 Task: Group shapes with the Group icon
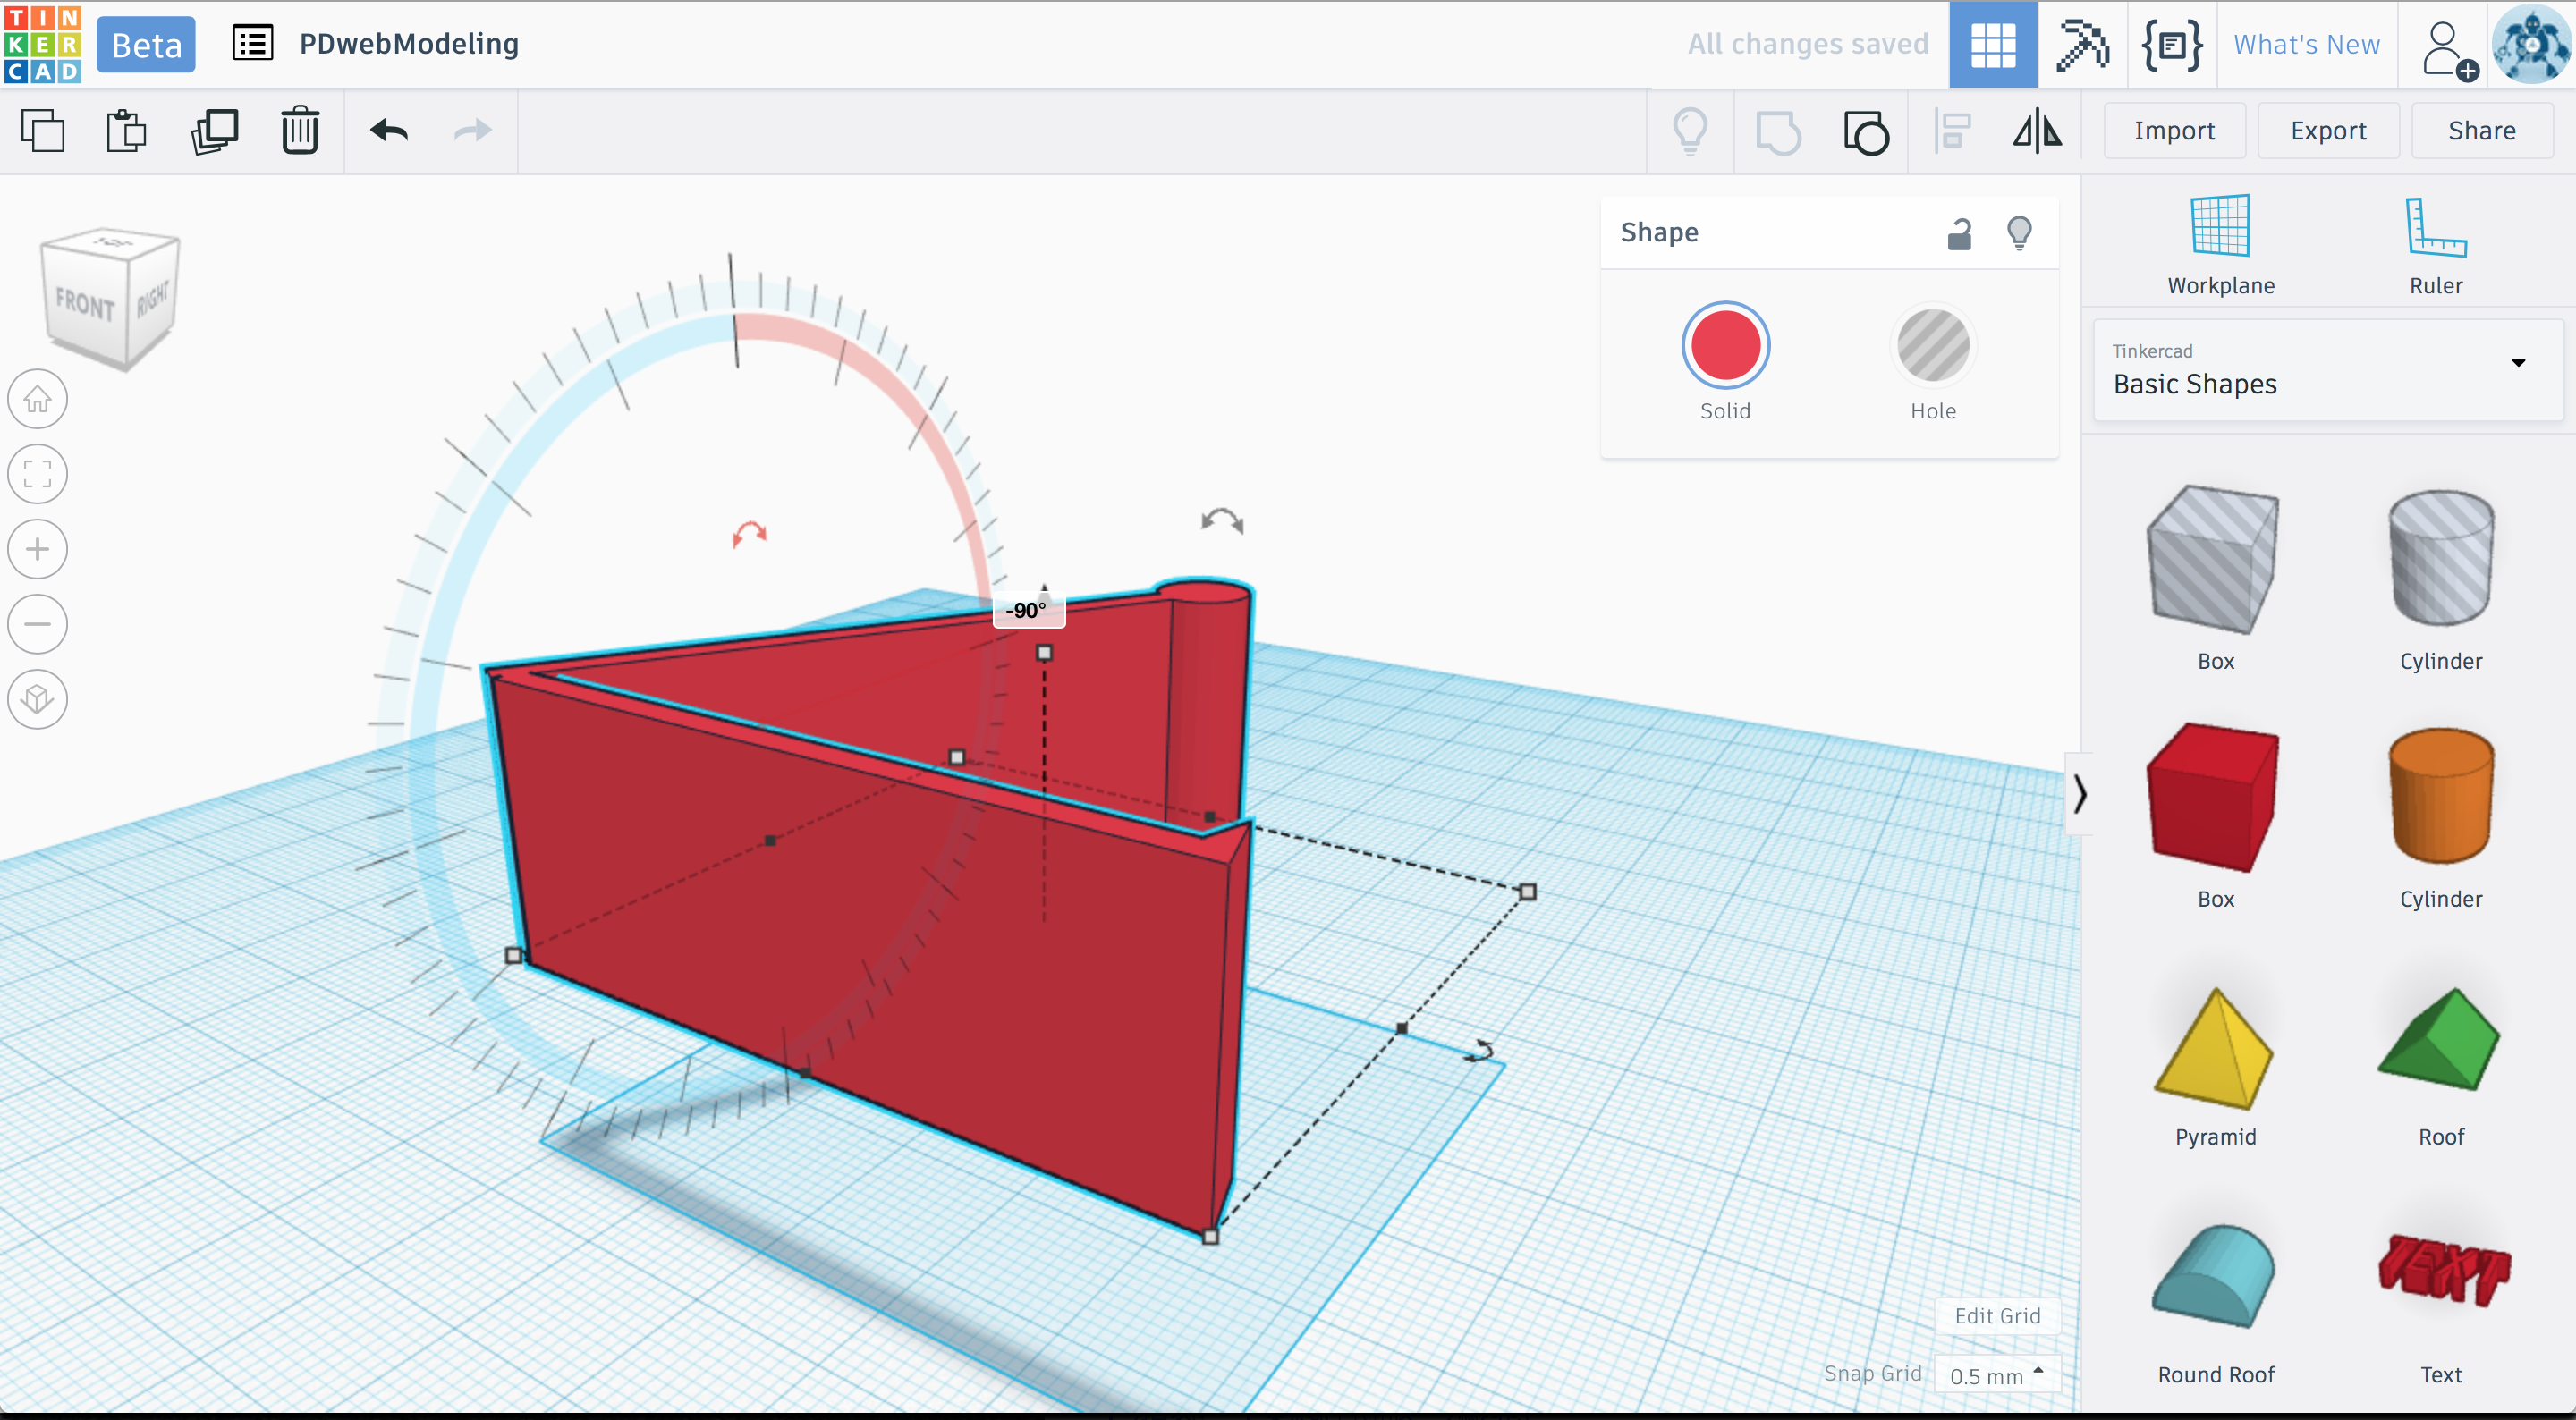1777,131
